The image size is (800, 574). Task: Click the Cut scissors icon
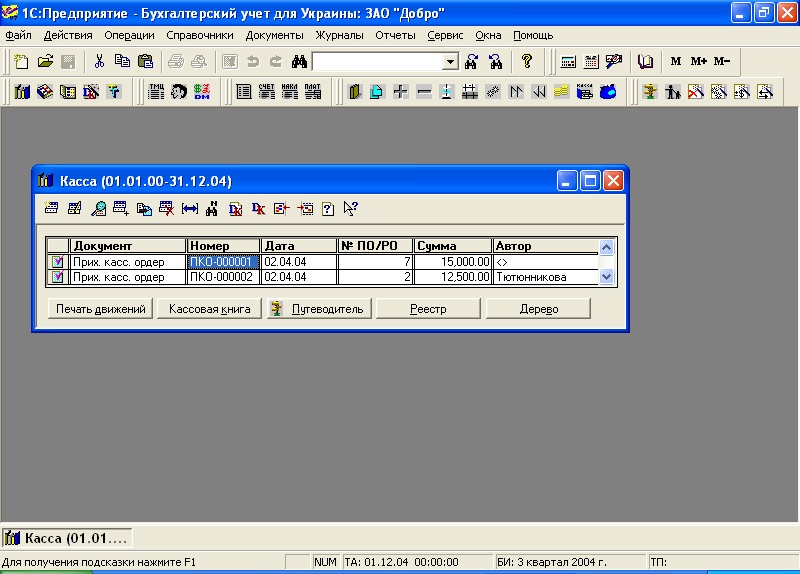(99, 62)
